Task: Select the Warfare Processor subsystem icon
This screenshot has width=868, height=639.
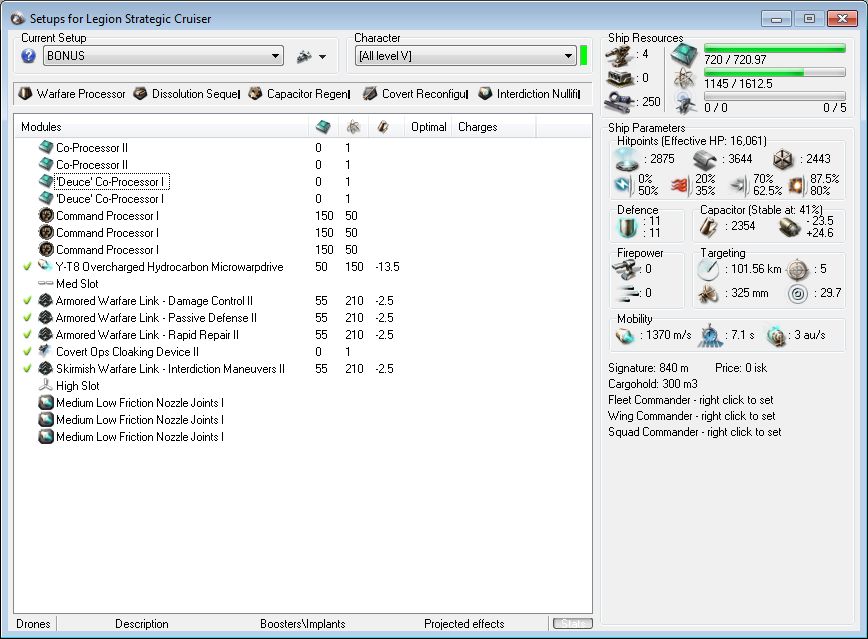Action: 25,94
